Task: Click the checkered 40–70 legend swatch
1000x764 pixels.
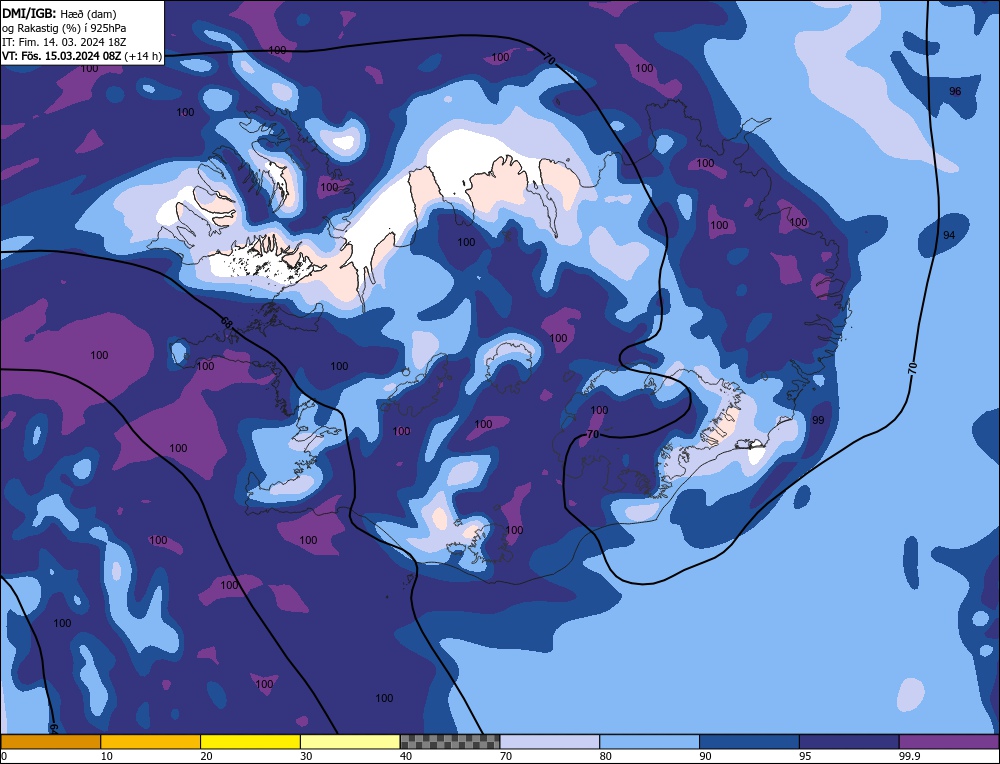Action: pos(450,741)
